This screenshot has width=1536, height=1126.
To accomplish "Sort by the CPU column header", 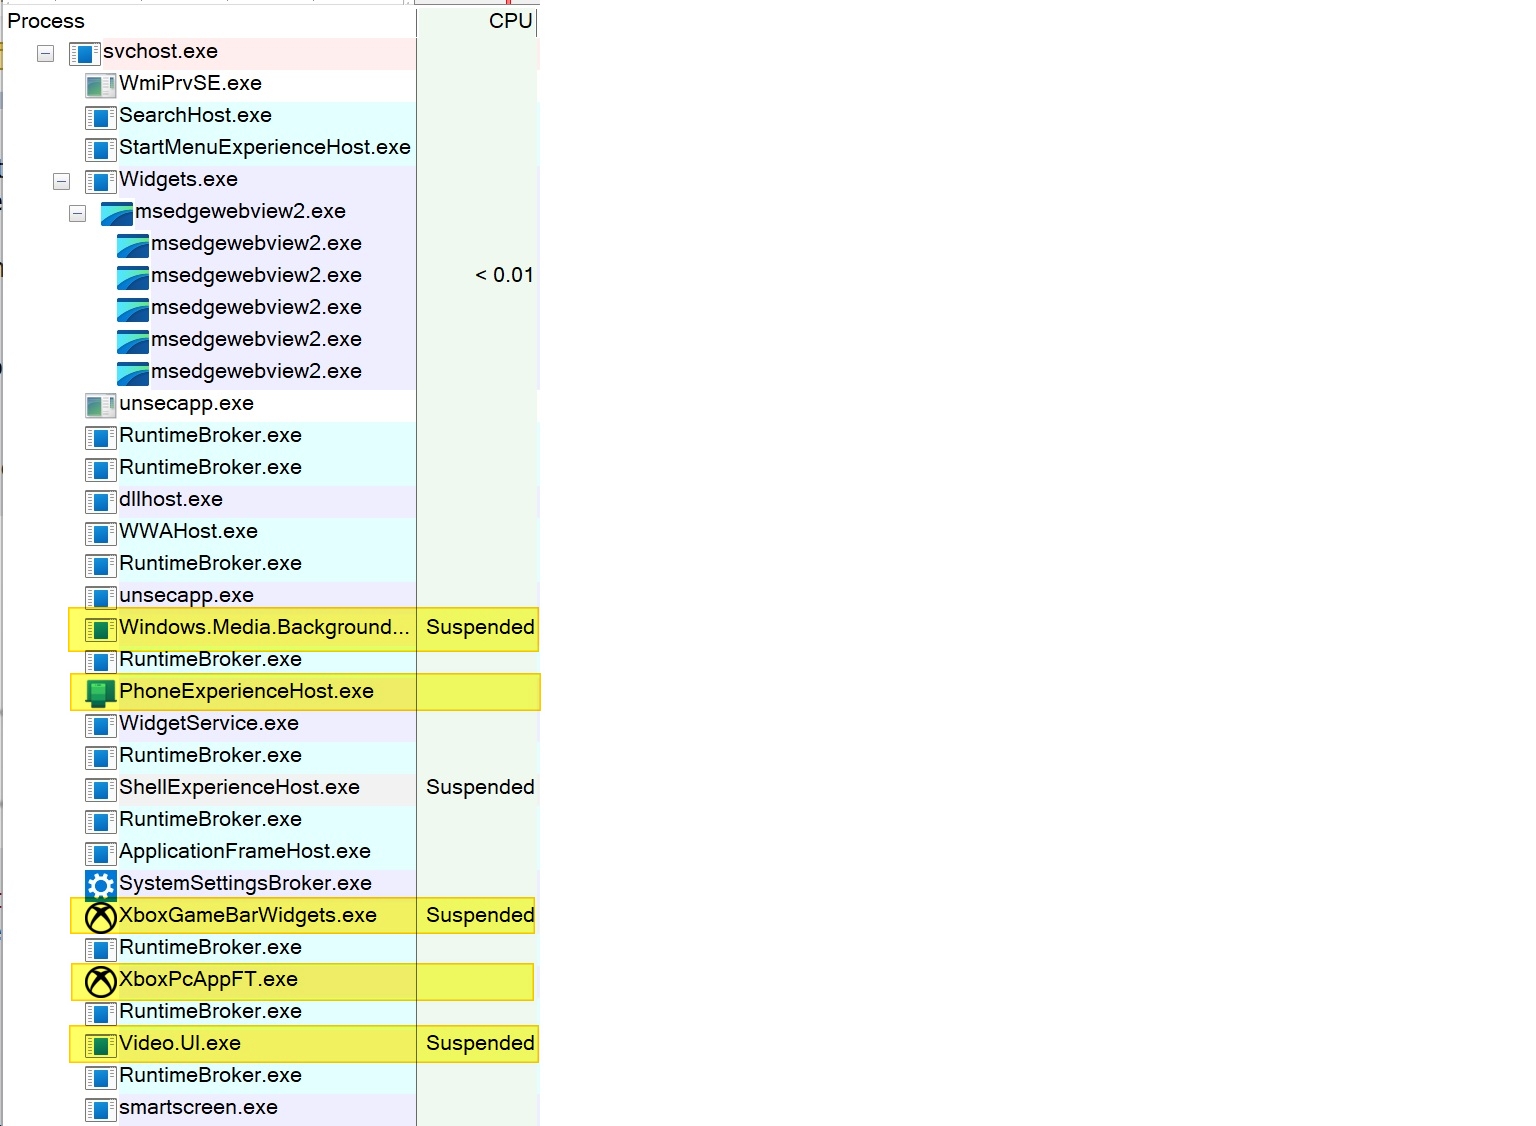I will 510,21.
